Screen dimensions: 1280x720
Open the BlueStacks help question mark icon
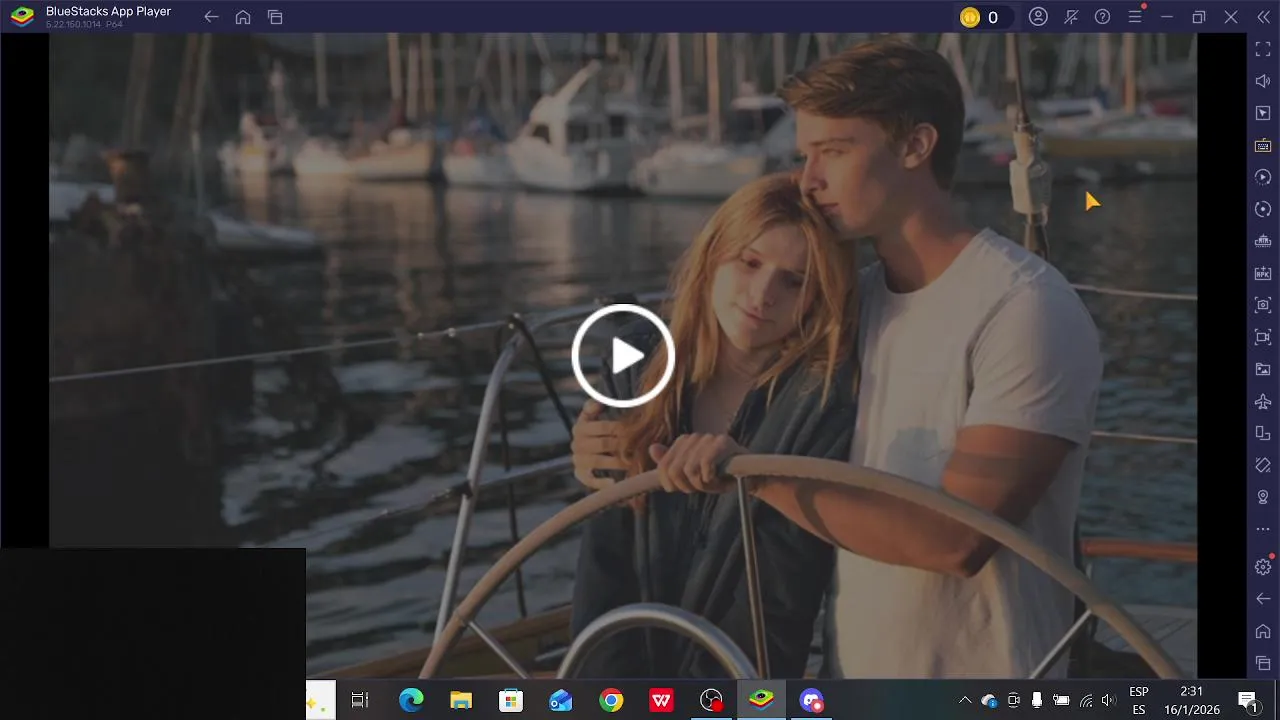point(1102,17)
